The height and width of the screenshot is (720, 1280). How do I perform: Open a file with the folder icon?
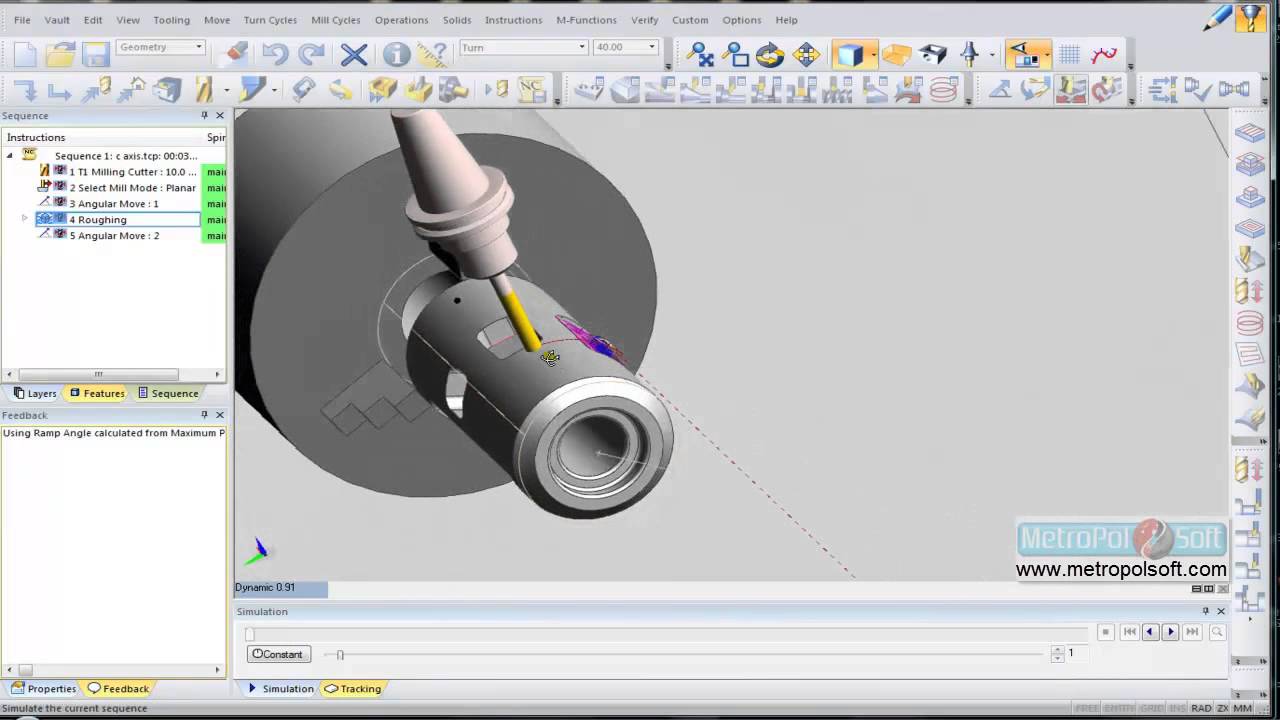[x=60, y=54]
